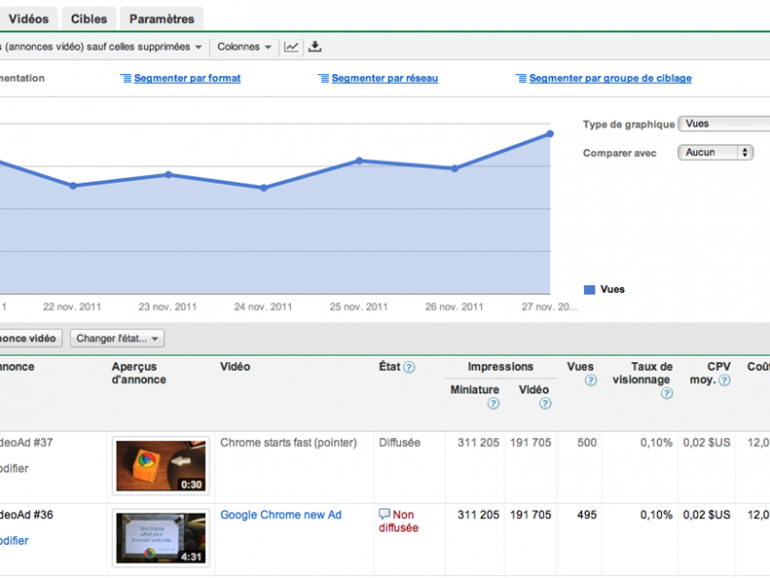
Task: Open the Paramètres tab
Action: [x=162, y=19]
